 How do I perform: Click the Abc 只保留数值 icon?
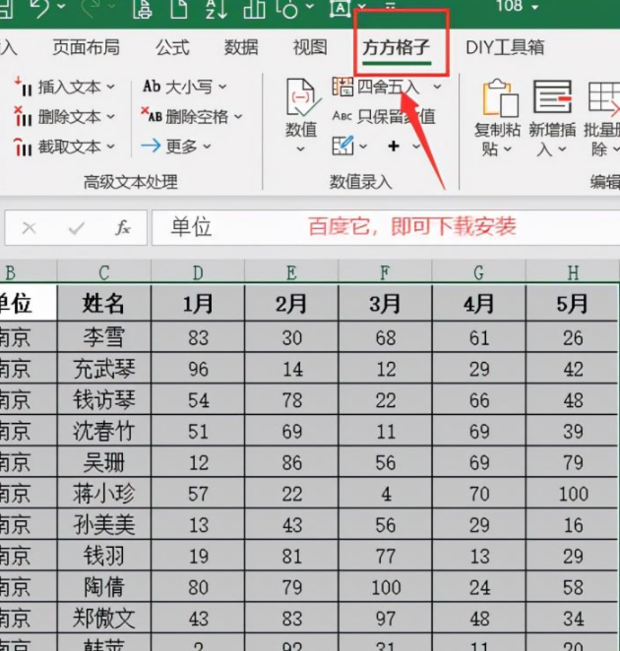[342, 116]
